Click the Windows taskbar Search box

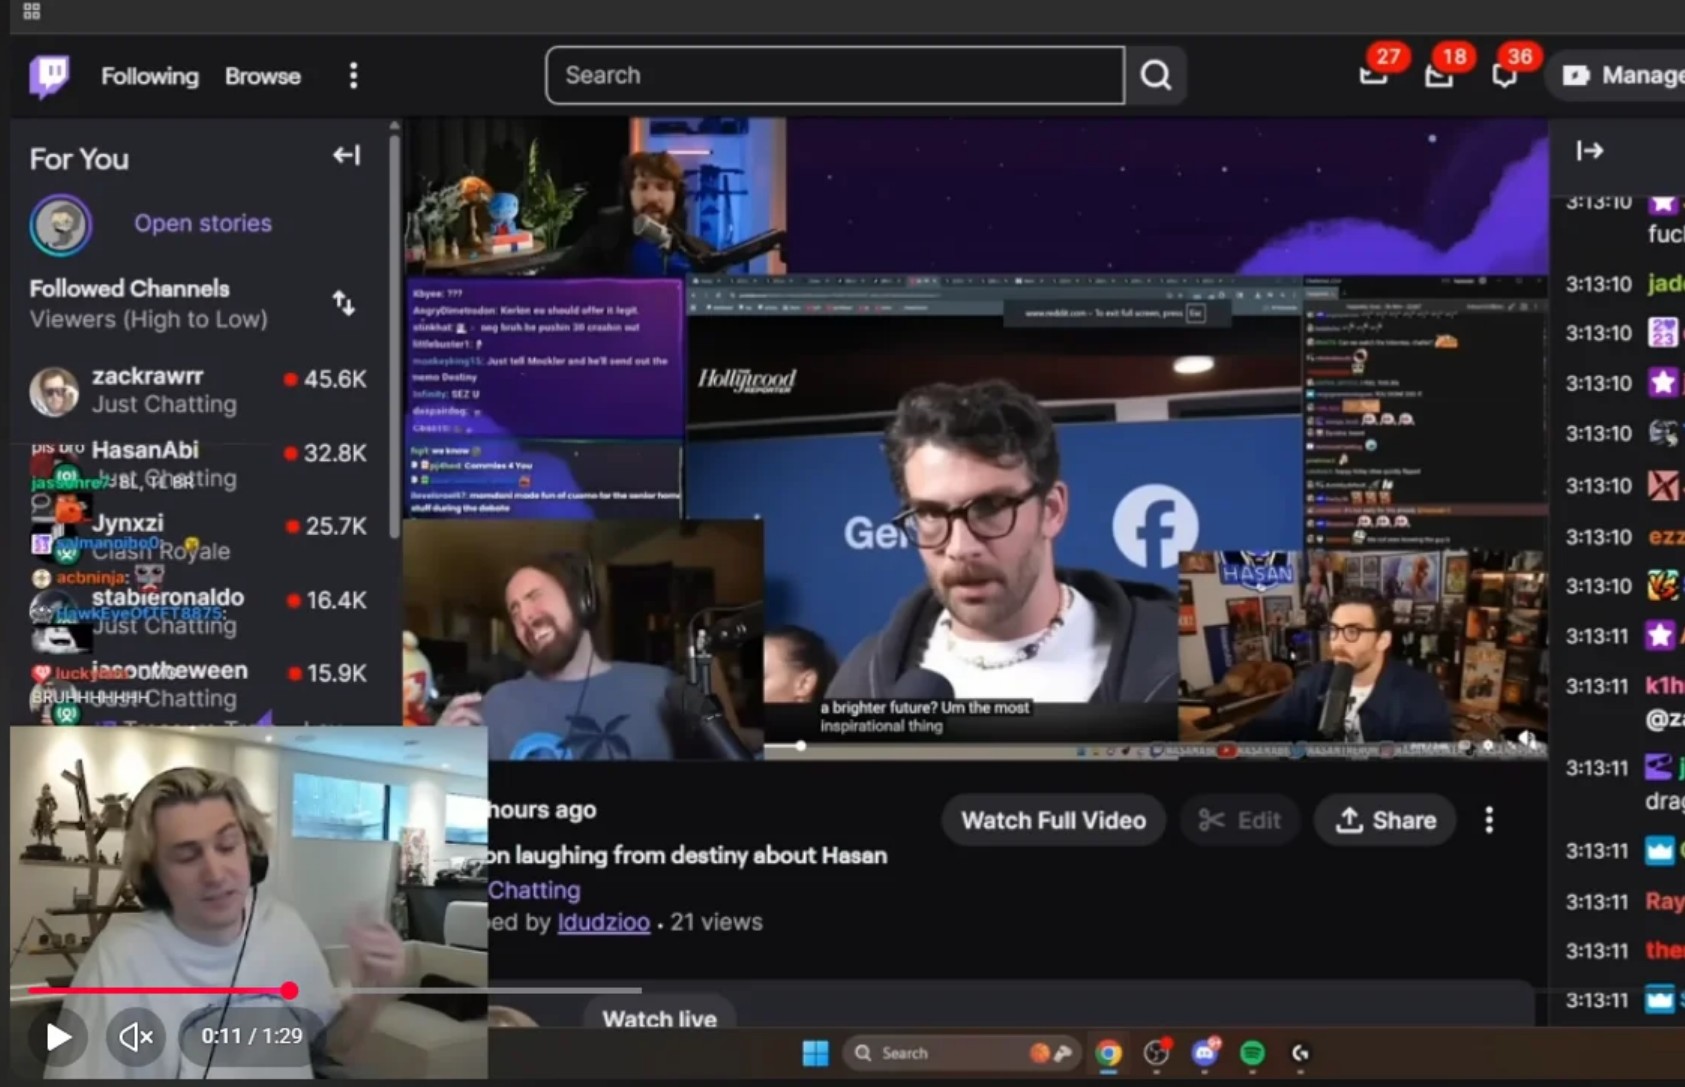[963, 1053]
